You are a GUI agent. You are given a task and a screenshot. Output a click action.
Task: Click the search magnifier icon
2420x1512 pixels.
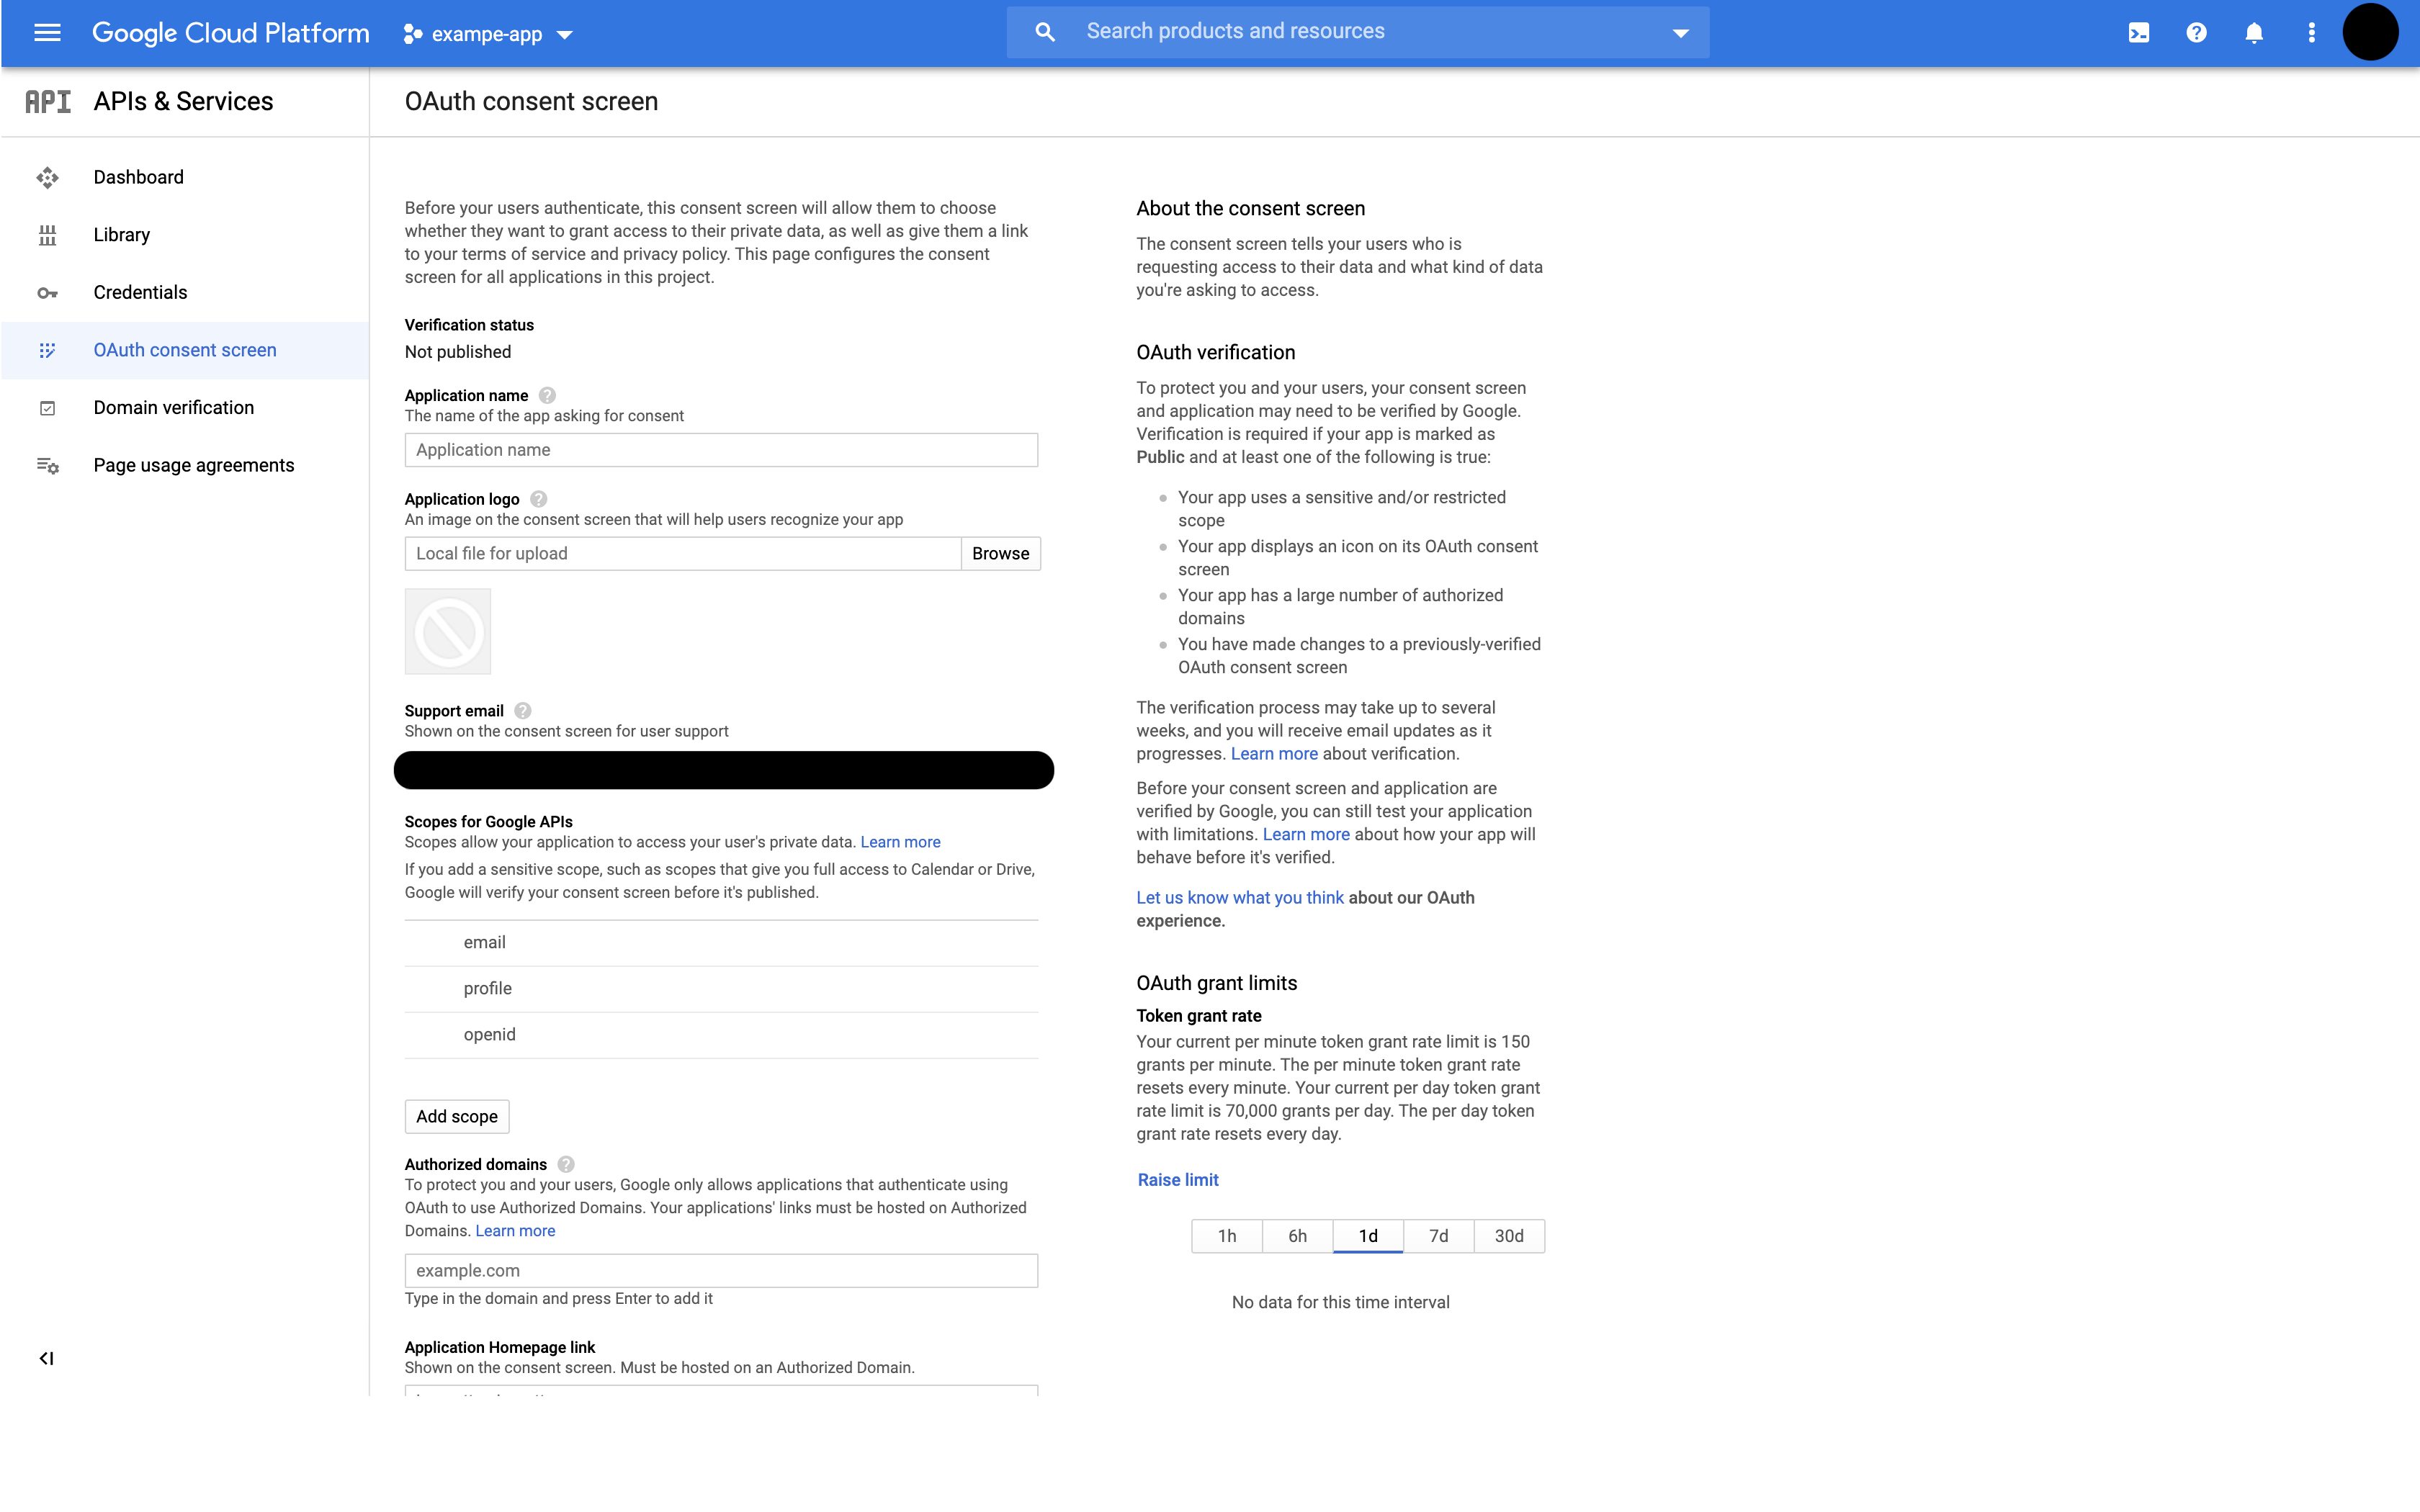(1045, 32)
